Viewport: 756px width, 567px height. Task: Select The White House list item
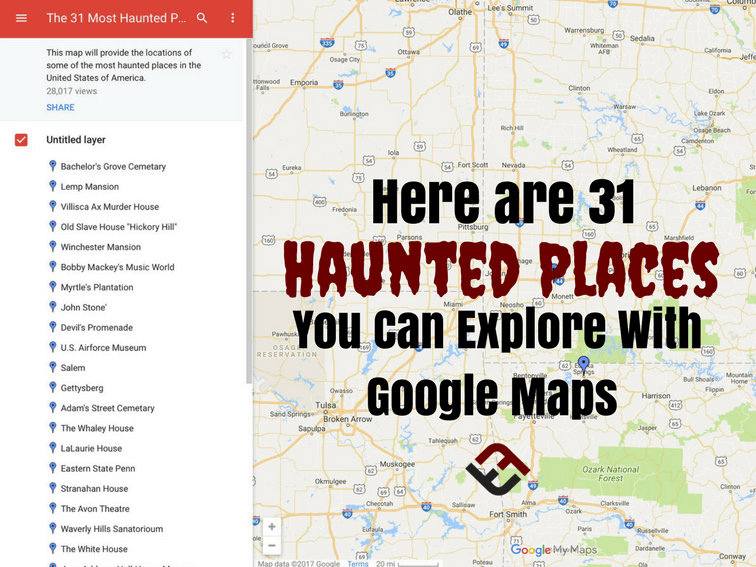pos(94,549)
